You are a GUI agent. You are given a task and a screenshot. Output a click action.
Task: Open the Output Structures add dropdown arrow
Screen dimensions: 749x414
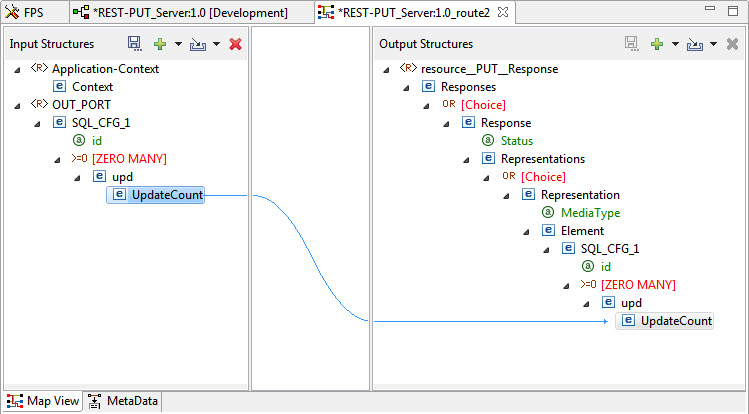pos(675,44)
